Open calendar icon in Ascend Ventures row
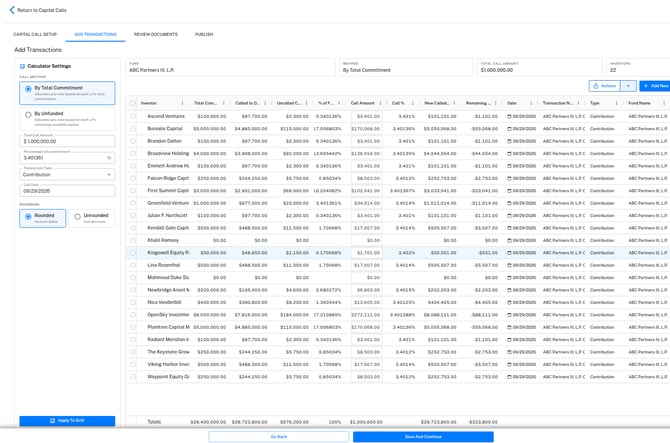Image resolution: width=670 pixels, height=443 pixels. 509,116
